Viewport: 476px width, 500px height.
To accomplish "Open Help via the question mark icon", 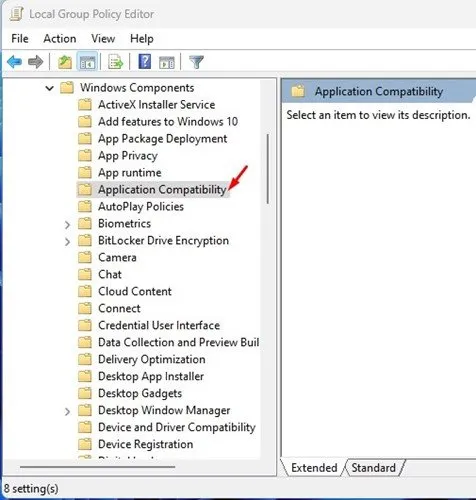I will coord(145,62).
